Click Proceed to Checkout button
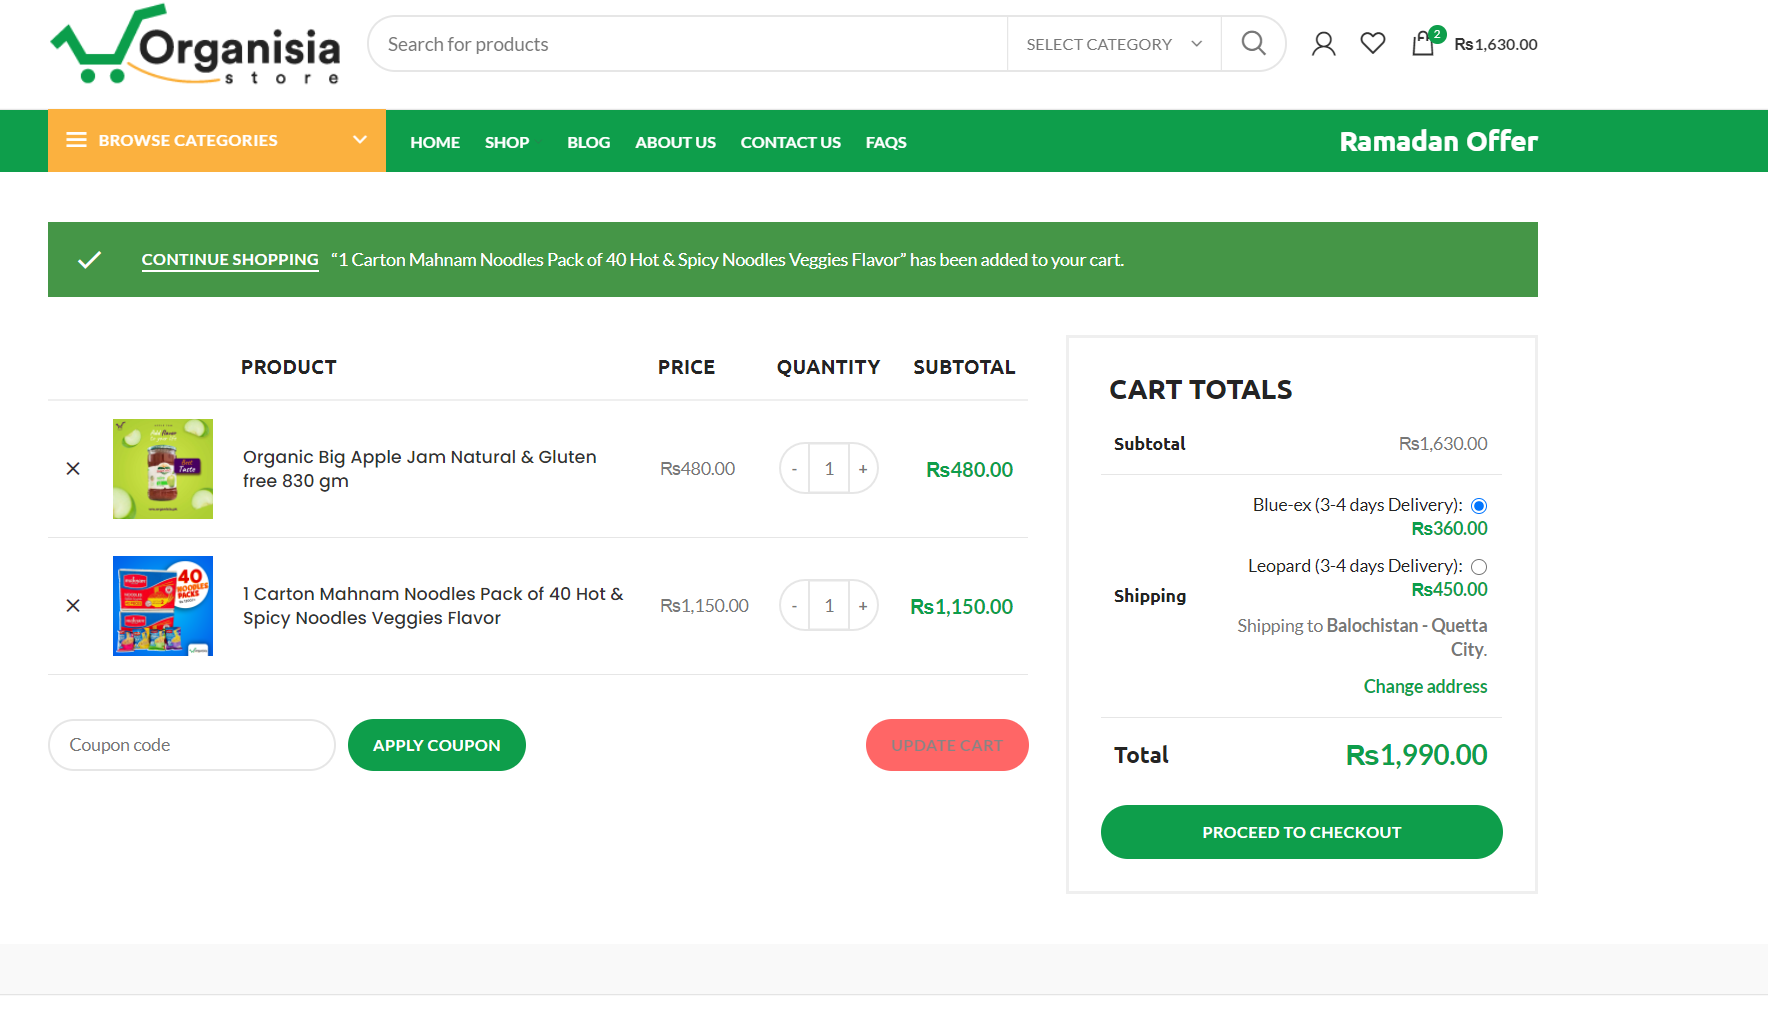 1301,832
